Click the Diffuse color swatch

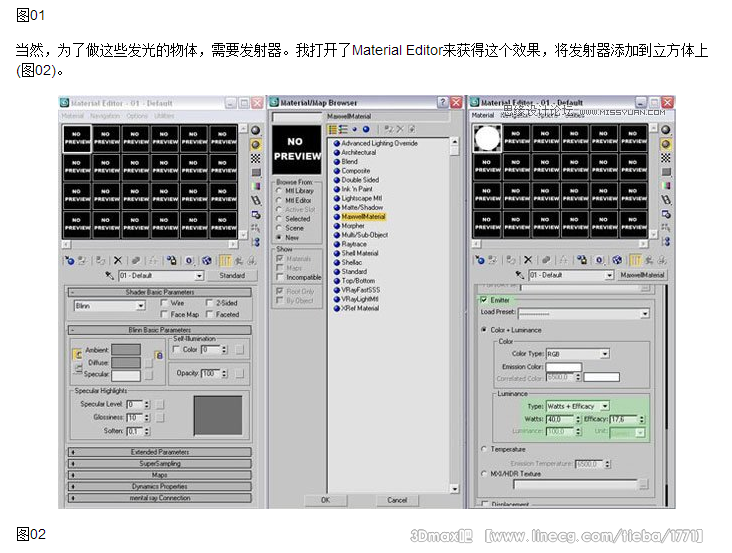[126, 363]
